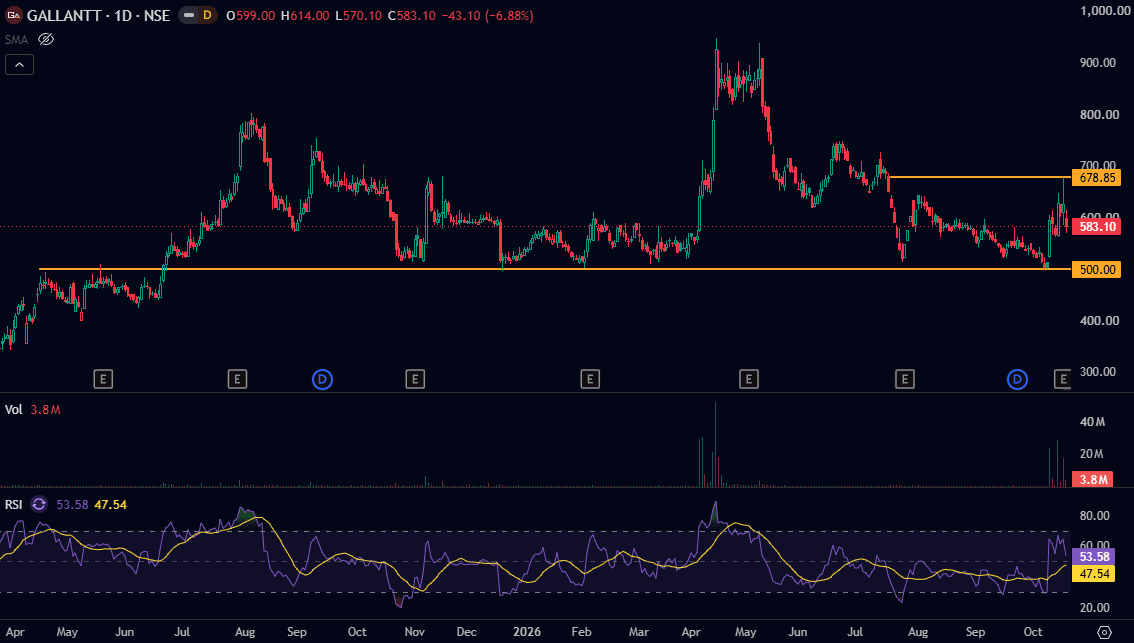
Task: Show the hidden SMA indicator via eye icon
Action: point(46,39)
